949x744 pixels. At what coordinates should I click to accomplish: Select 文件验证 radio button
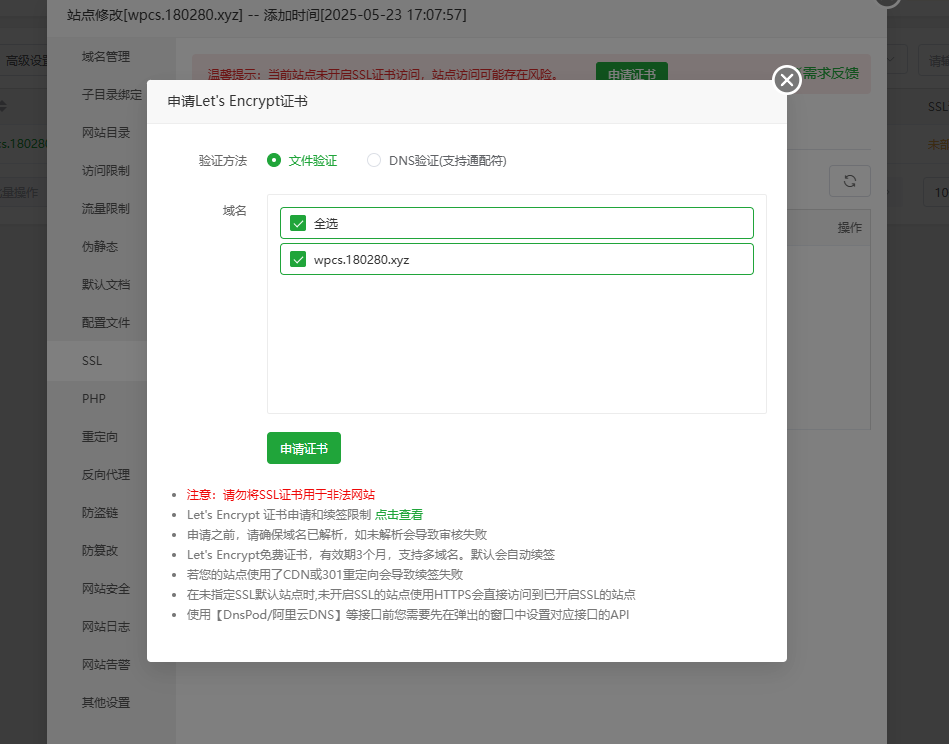(274, 160)
